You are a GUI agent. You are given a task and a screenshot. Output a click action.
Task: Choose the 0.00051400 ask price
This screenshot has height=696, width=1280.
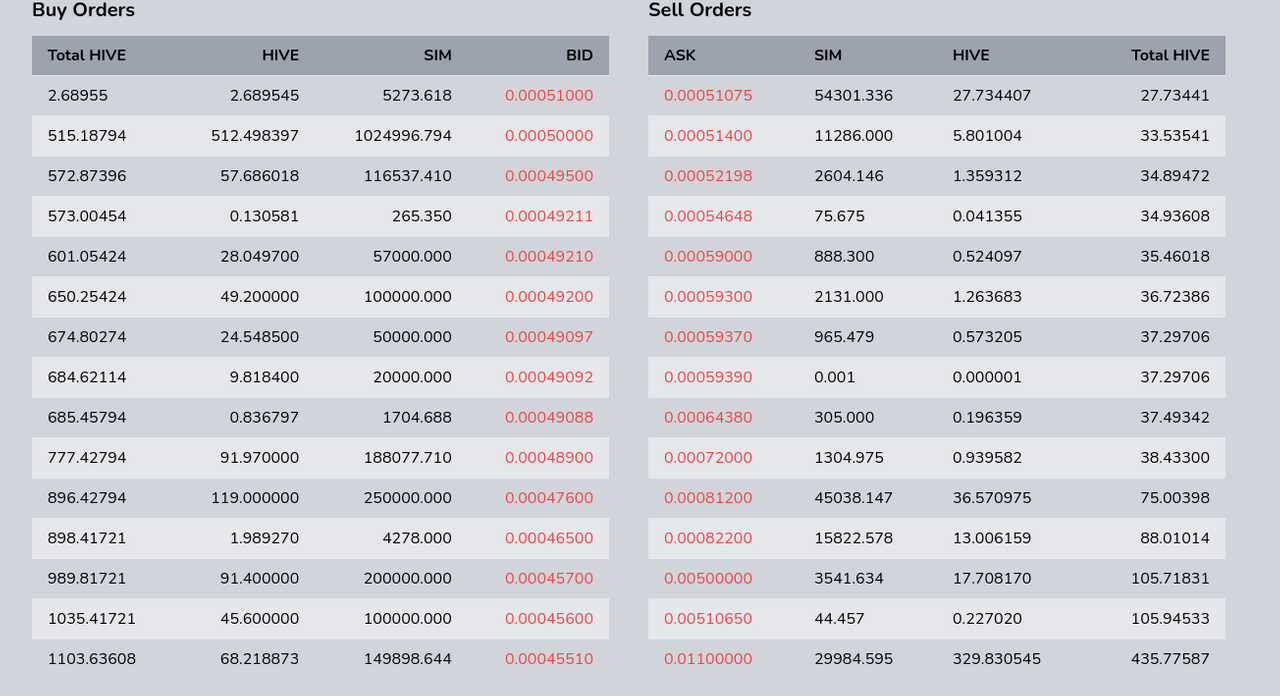(x=708, y=136)
